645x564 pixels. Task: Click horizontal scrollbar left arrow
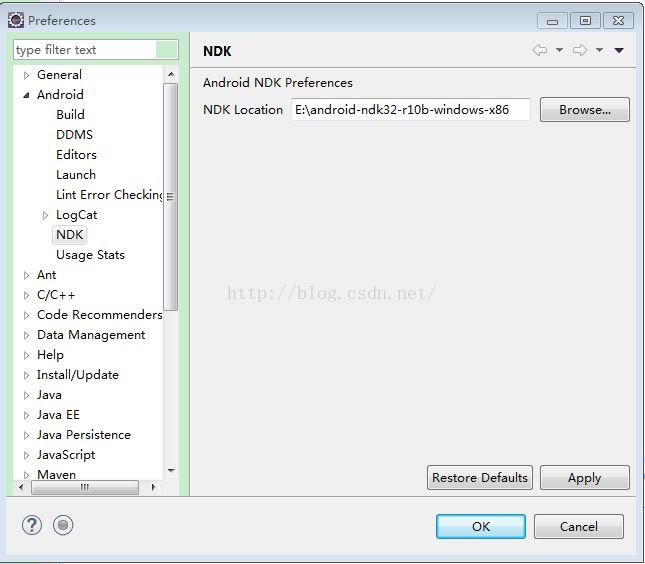coord(21,487)
